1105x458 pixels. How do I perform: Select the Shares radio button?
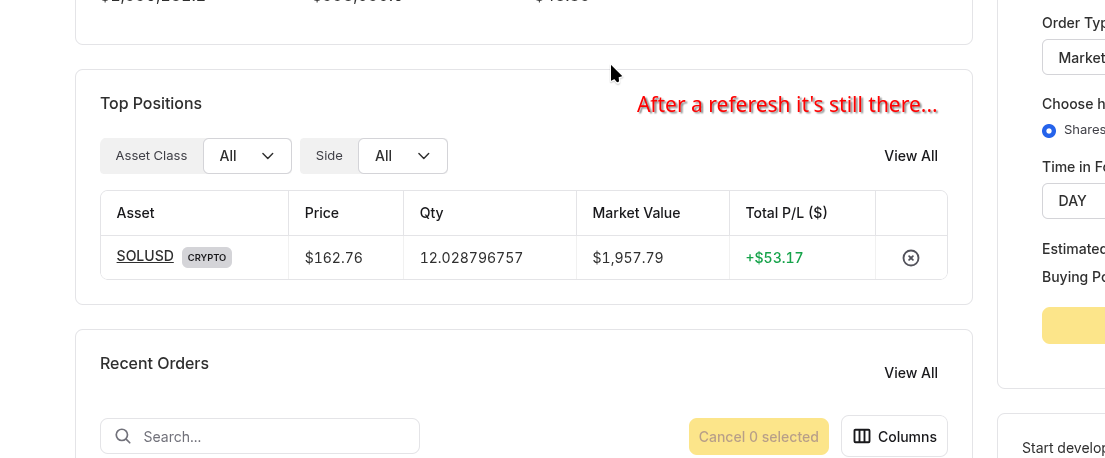[1049, 130]
